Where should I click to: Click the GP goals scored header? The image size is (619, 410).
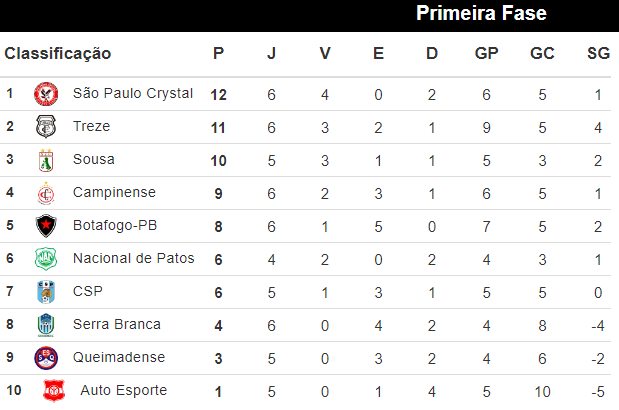pyautogui.click(x=487, y=53)
